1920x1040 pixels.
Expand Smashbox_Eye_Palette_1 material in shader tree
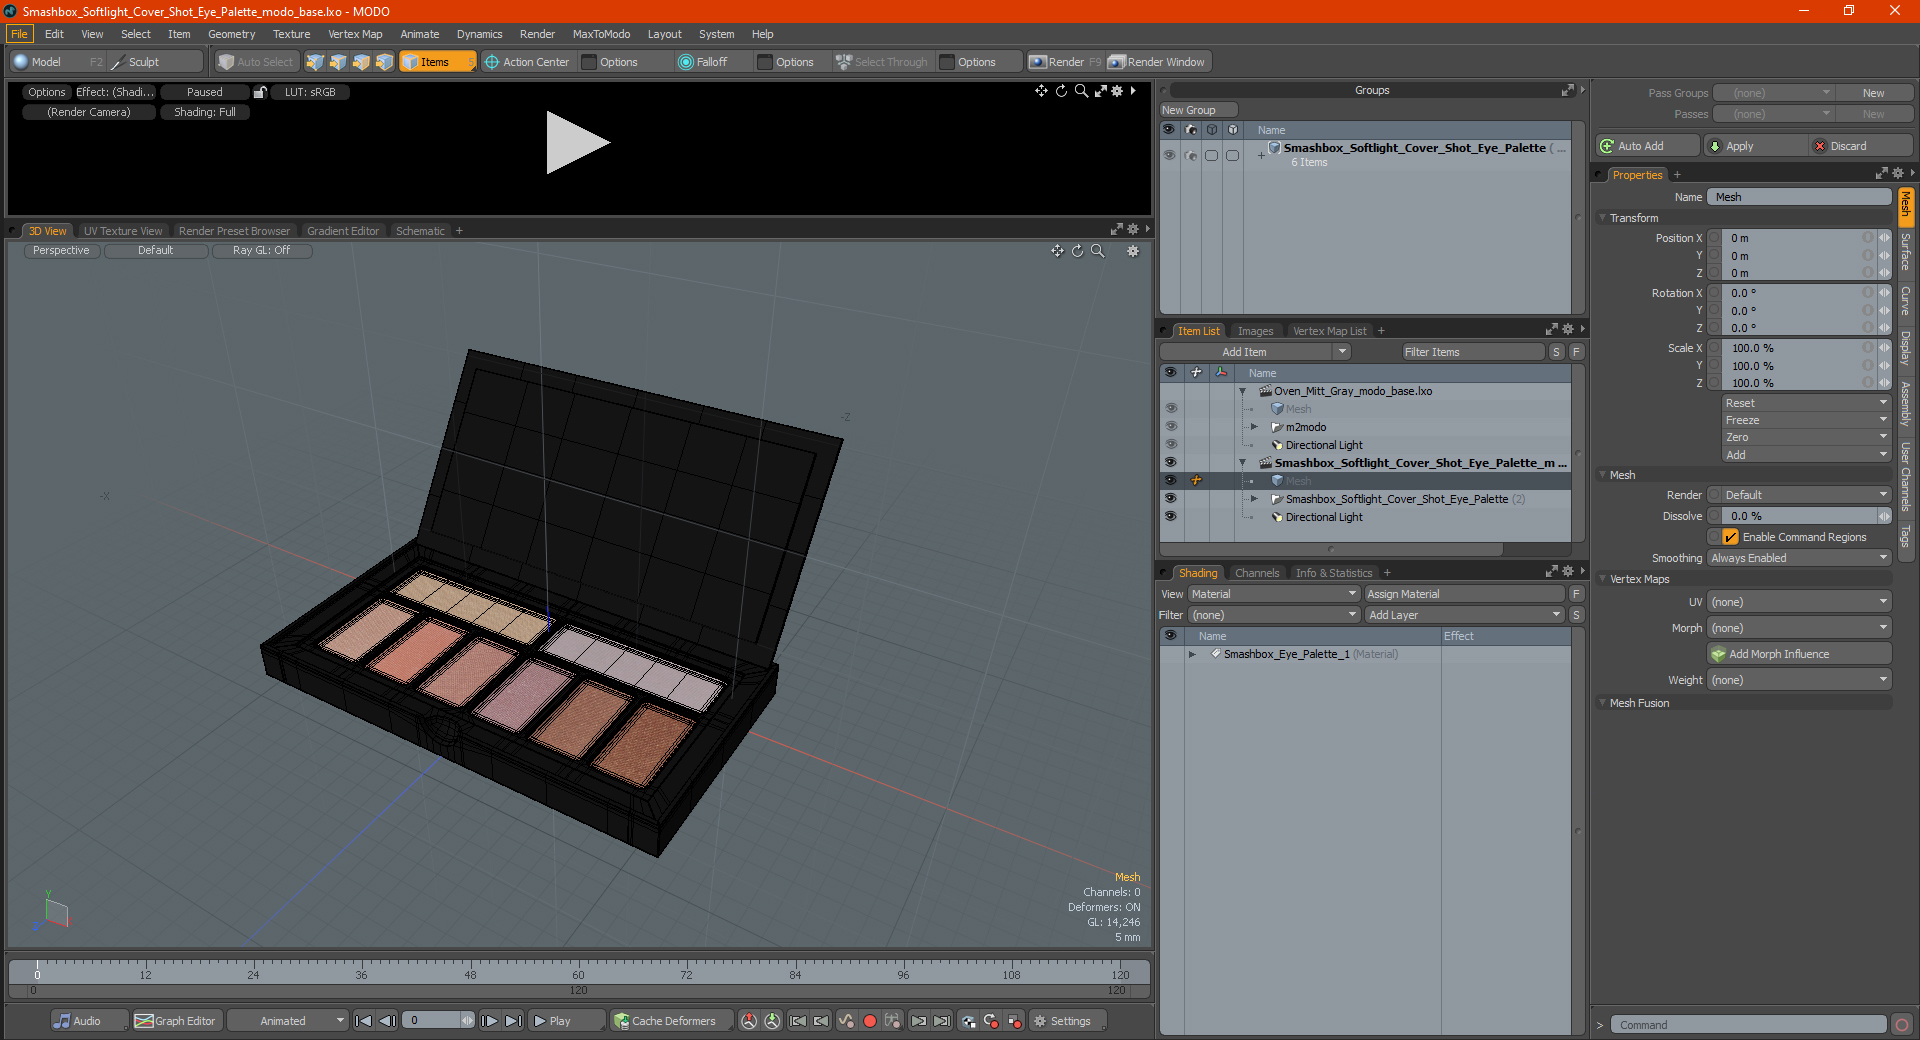click(1192, 654)
